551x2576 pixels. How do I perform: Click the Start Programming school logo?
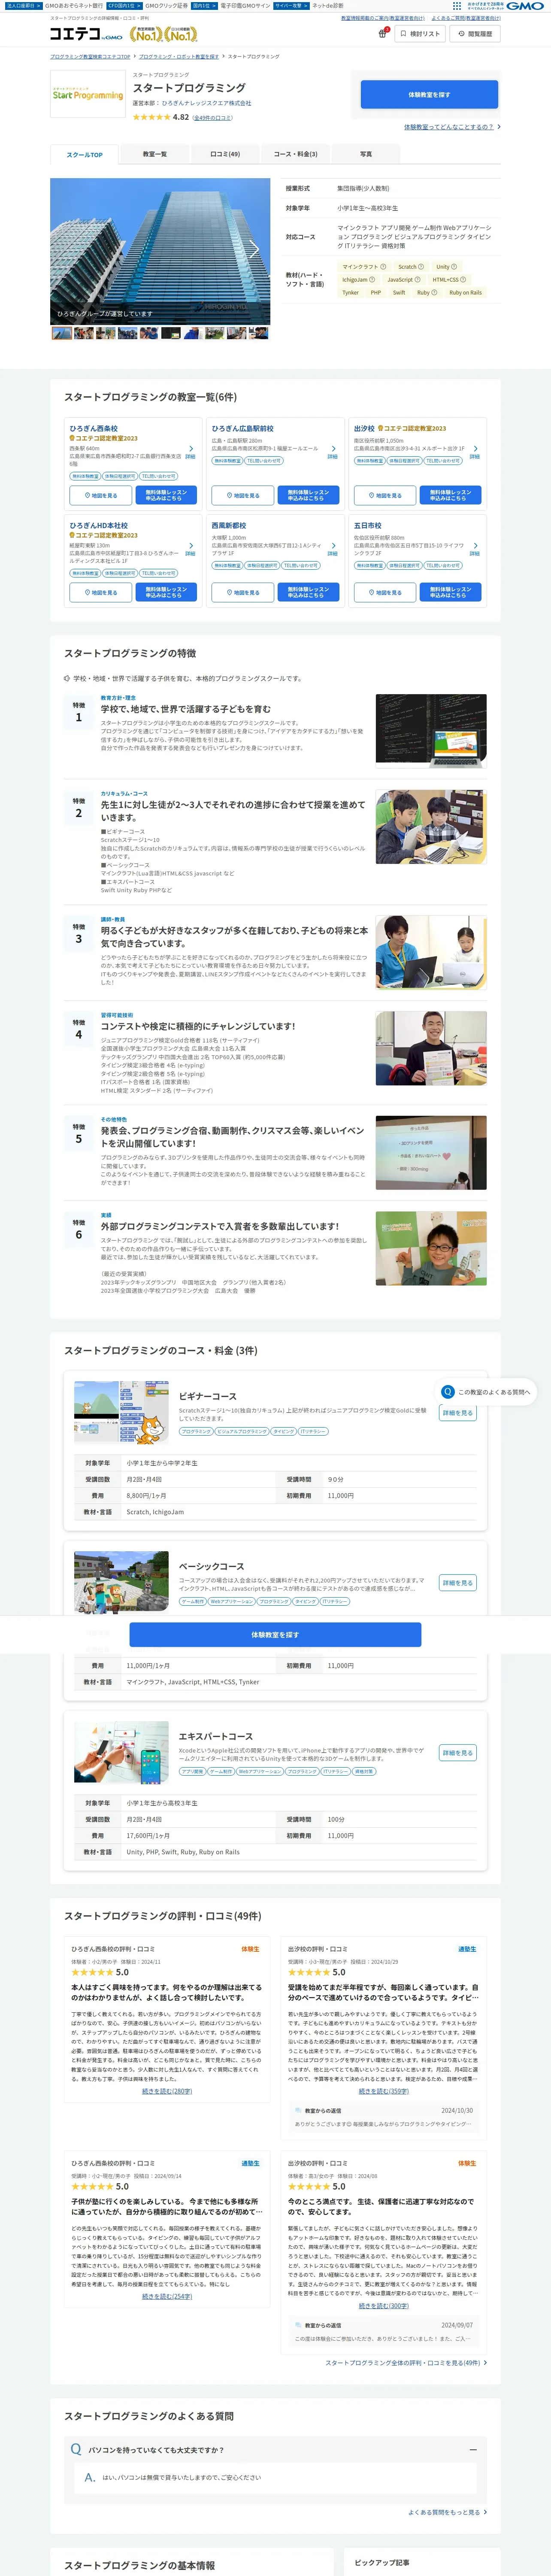click(x=88, y=95)
